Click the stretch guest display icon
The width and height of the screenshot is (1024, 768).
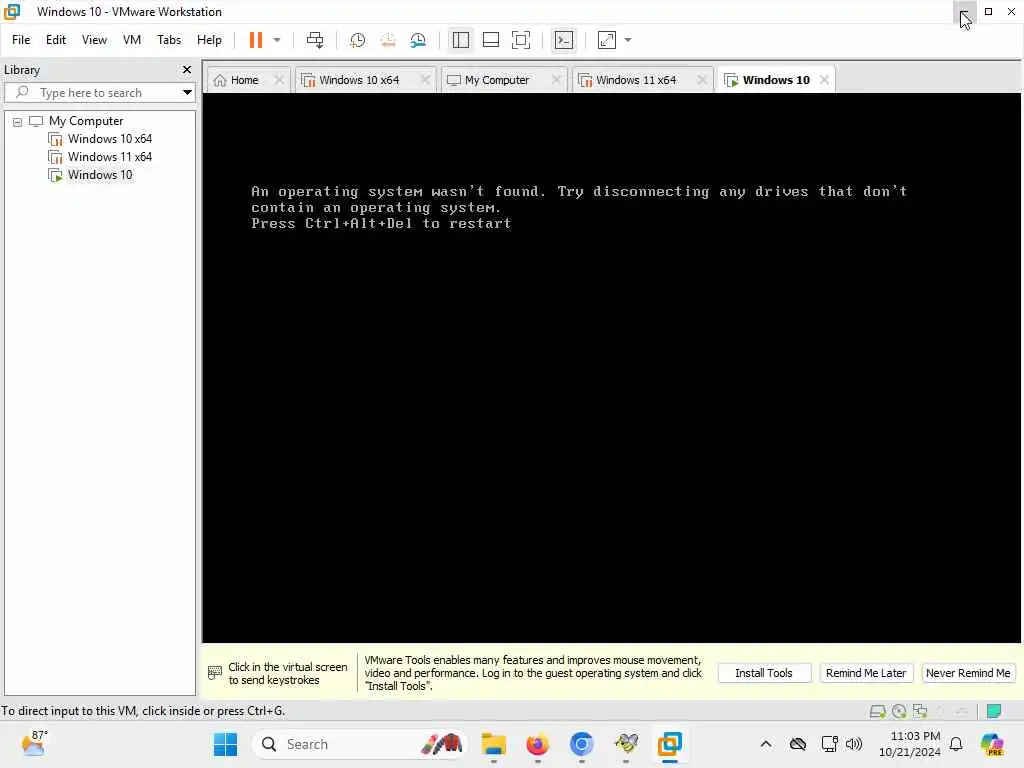[x=607, y=40]
